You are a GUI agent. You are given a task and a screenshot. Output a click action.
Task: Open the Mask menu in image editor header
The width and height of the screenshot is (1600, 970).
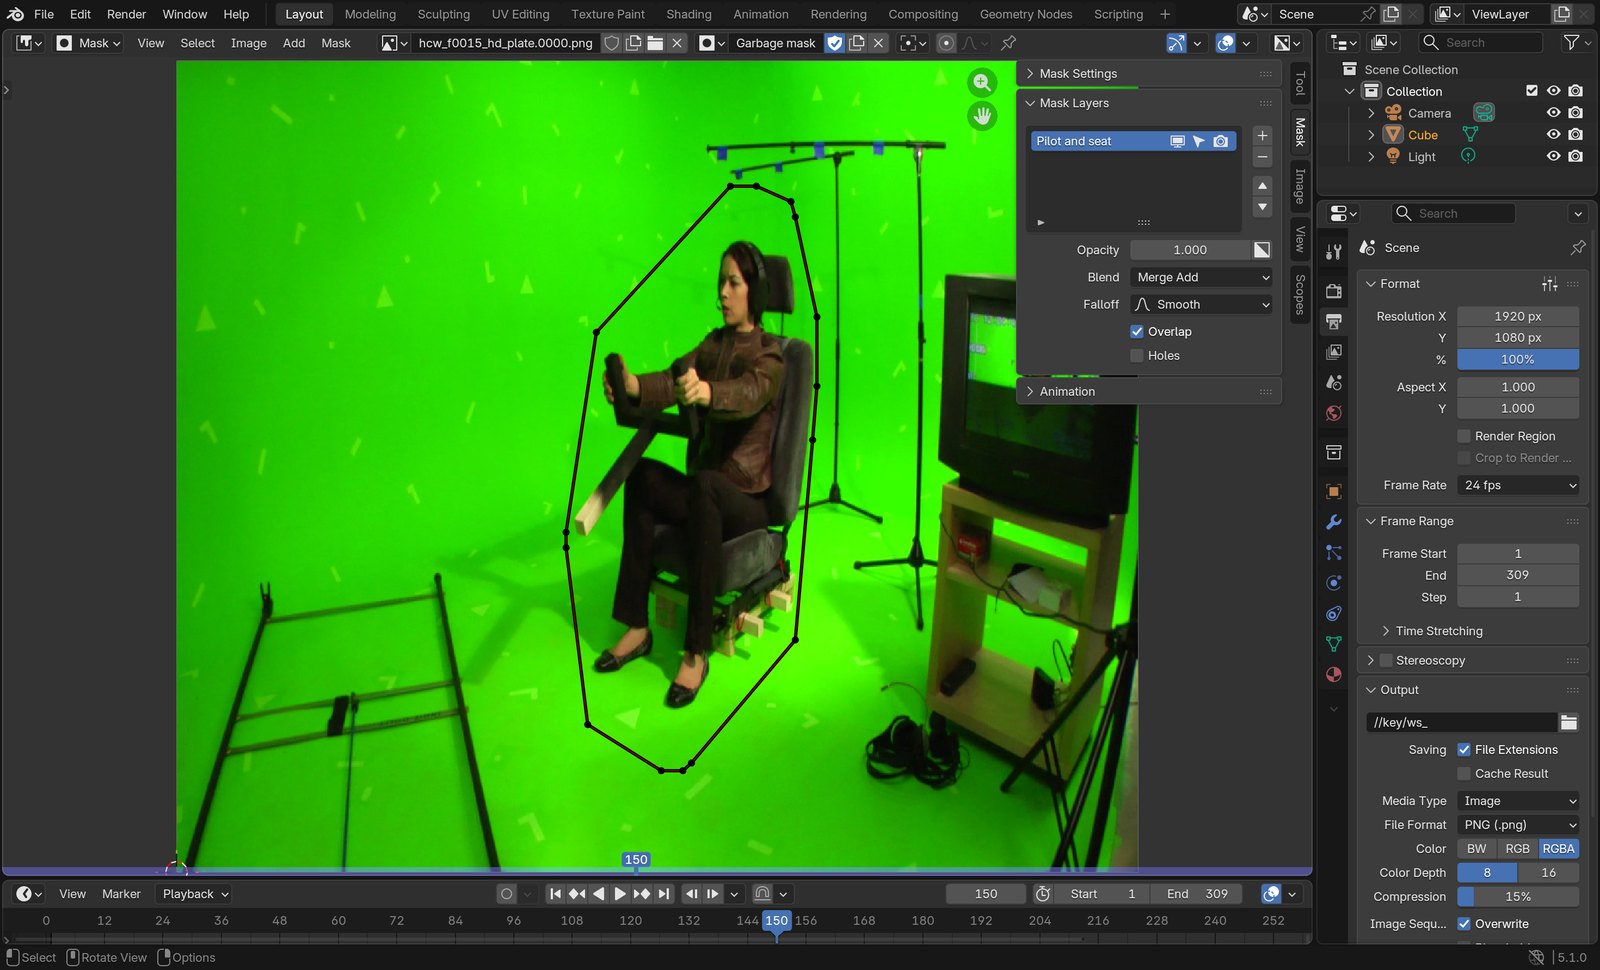336,43
